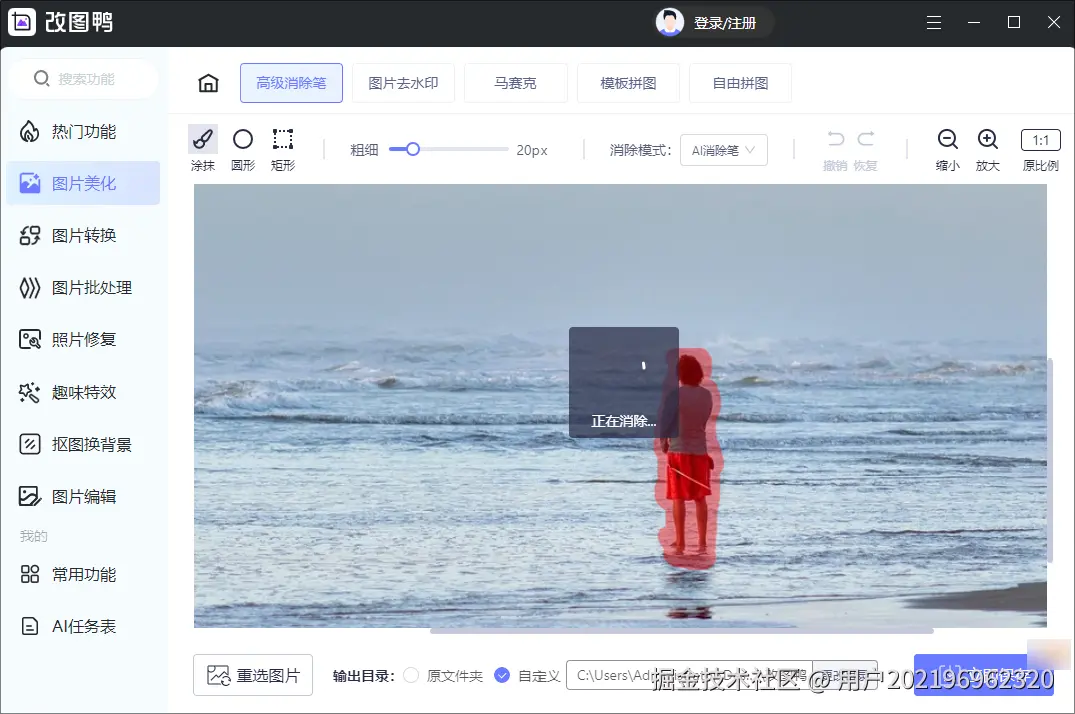Click 登录/注册 link

725,23
